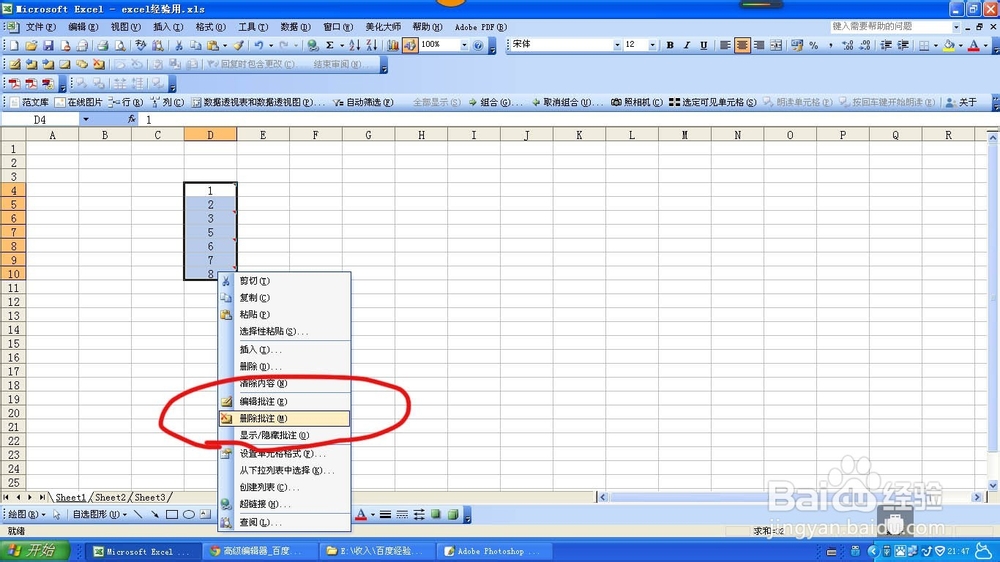Apply the Format Painter brush
The image size is (1000, 562).
(239, 45)
